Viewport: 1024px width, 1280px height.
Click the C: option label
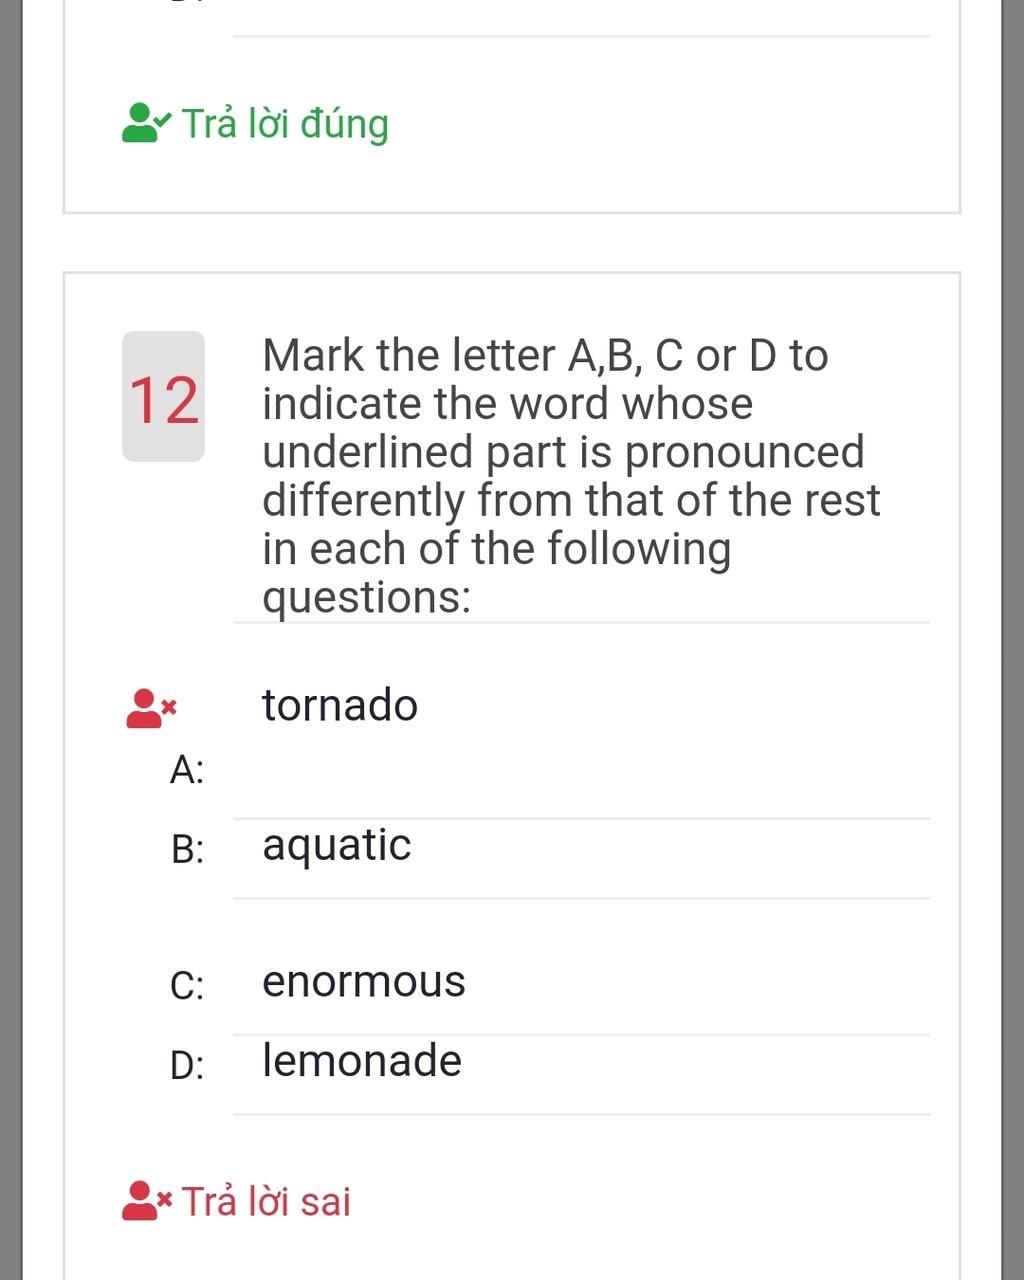(x=187, y=985)
